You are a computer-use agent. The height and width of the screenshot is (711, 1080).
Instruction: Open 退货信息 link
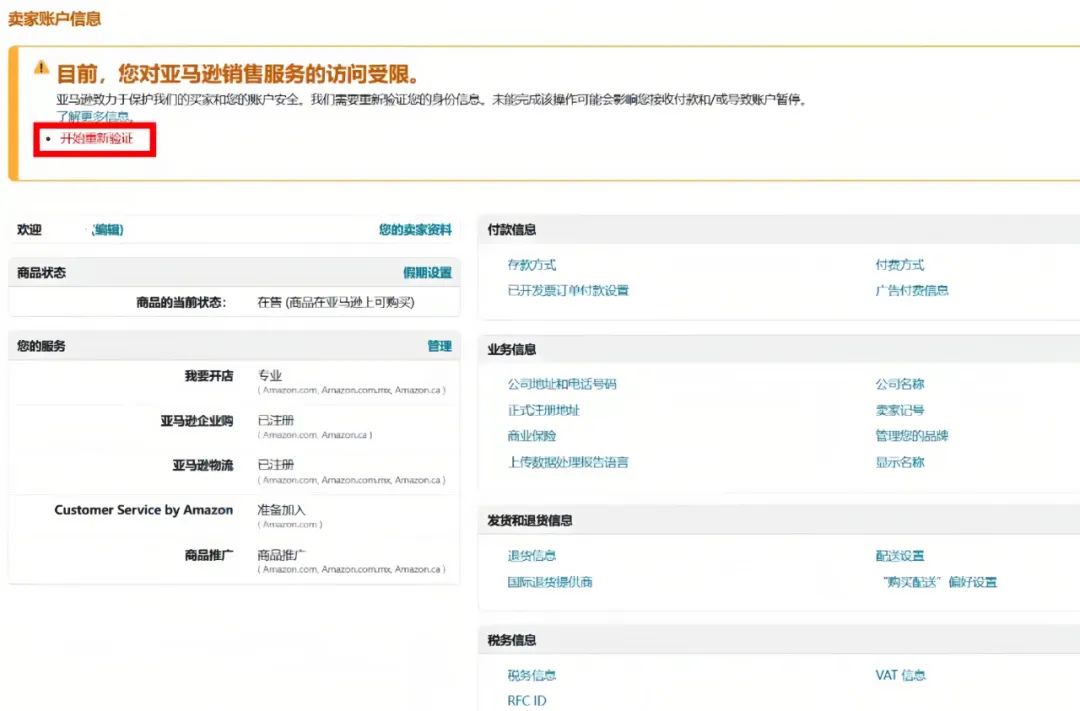pyautogui.click(x=532, y=555)
